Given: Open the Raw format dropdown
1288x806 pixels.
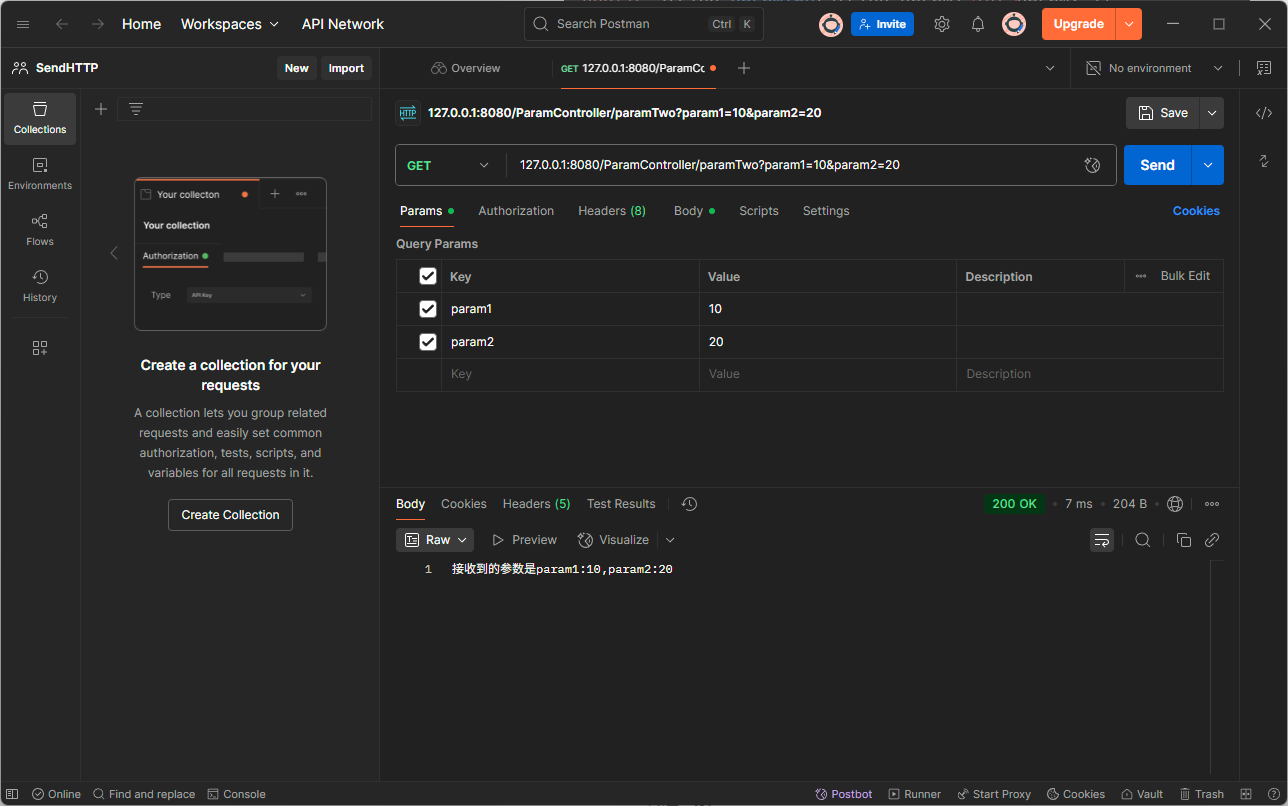Looking at the screenshot, I should click(435, 540).
